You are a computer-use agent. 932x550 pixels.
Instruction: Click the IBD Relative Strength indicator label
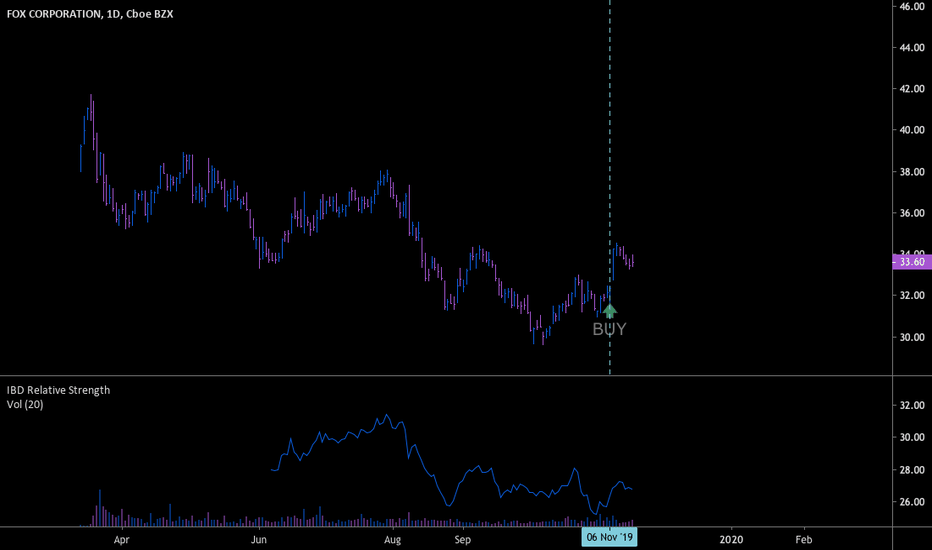click(58, 390)
